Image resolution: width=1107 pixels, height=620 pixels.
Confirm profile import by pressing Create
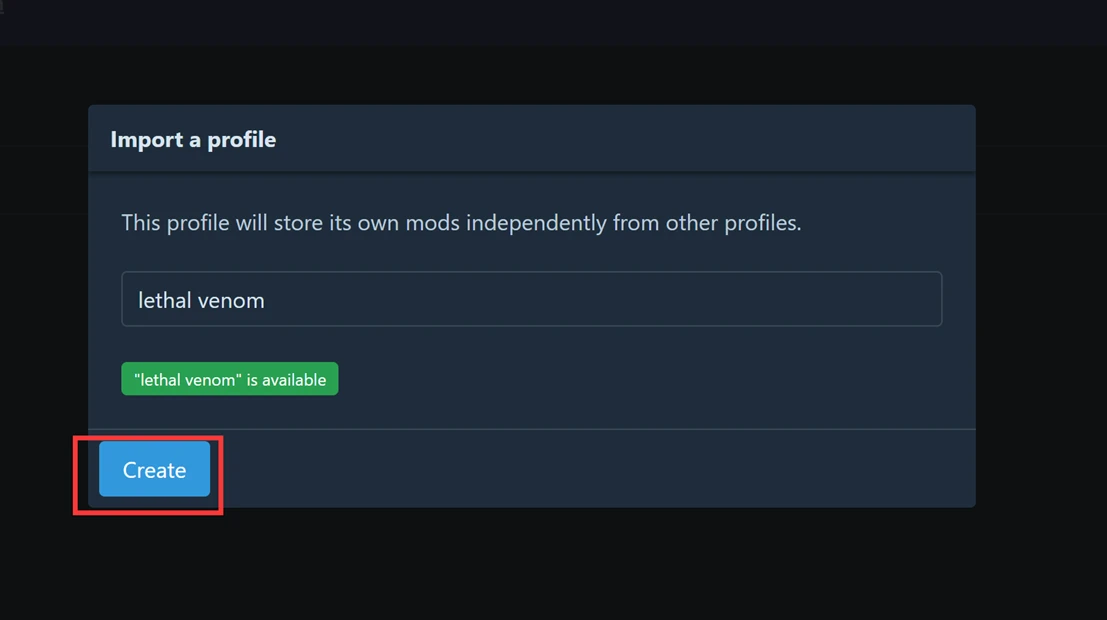pyautogui.click(x=154, y=470)
